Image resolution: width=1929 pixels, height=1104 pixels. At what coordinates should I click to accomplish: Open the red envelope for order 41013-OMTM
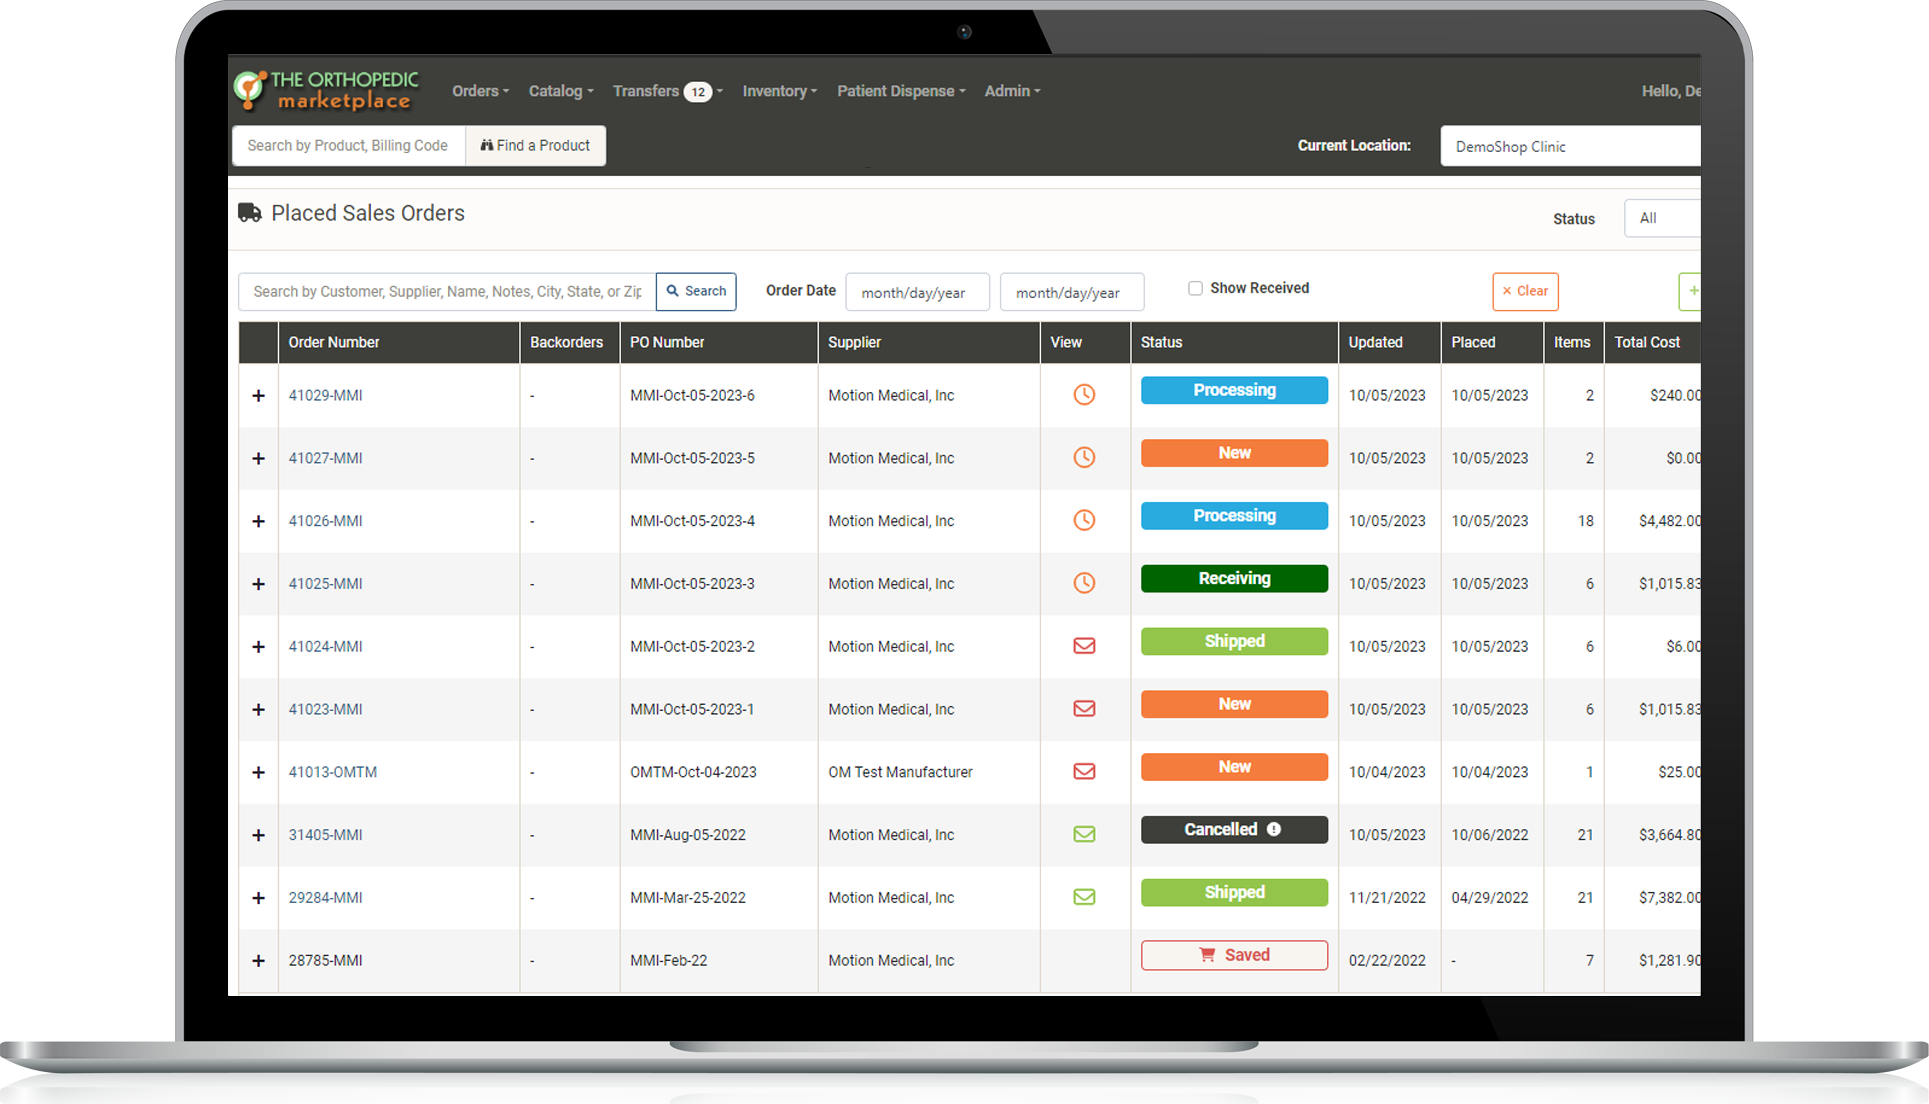coord(1084,772)
